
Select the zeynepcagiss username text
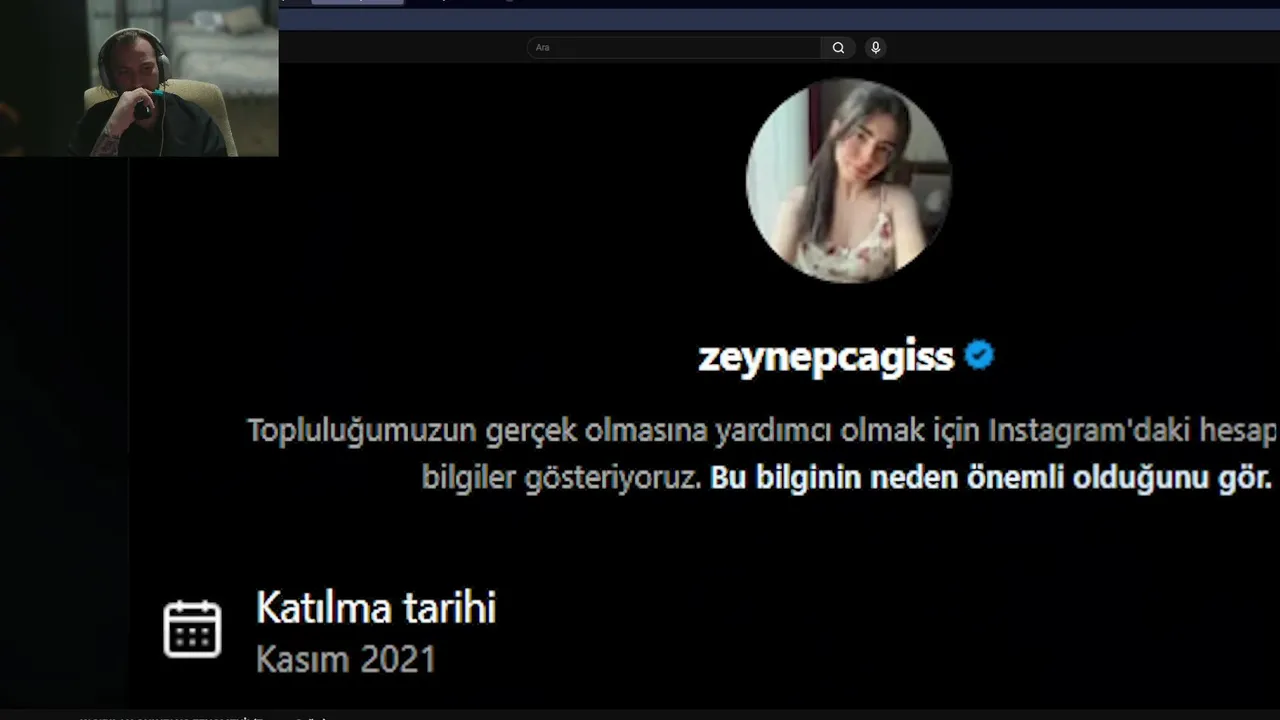click(x=826, y=357)
